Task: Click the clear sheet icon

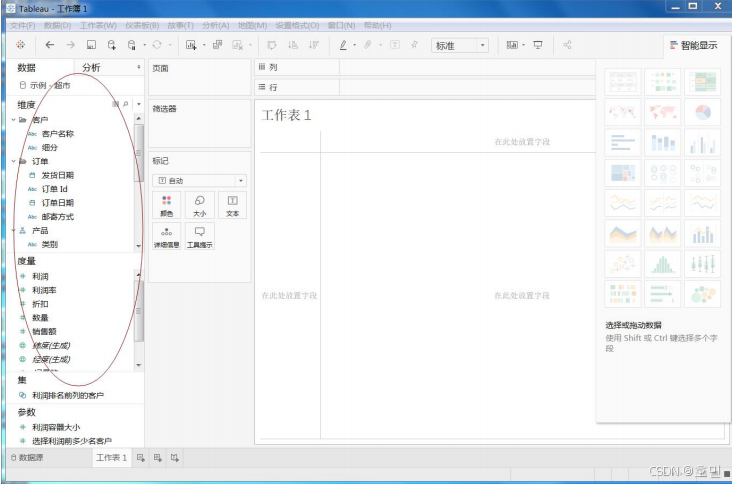Action: click(238, 45)
